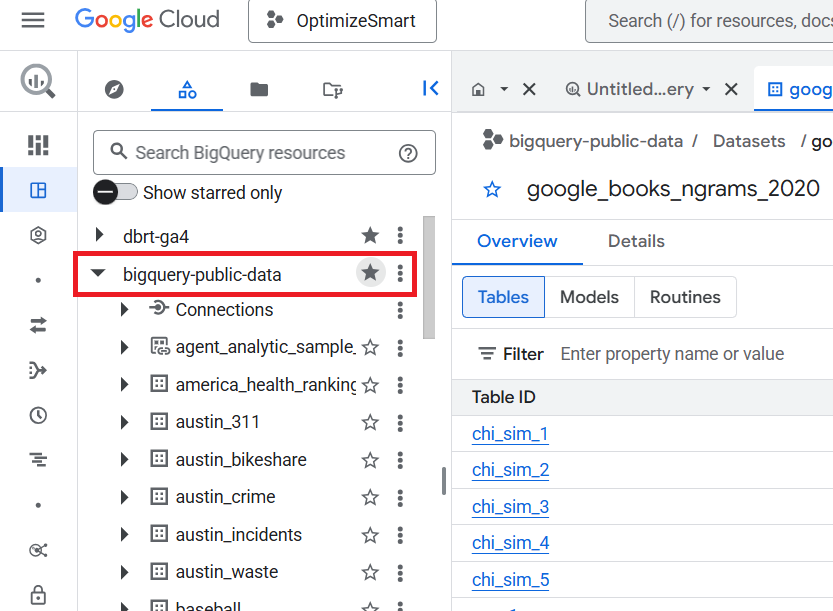Open the Explorer compass icon tab

[x=114, y=90]
